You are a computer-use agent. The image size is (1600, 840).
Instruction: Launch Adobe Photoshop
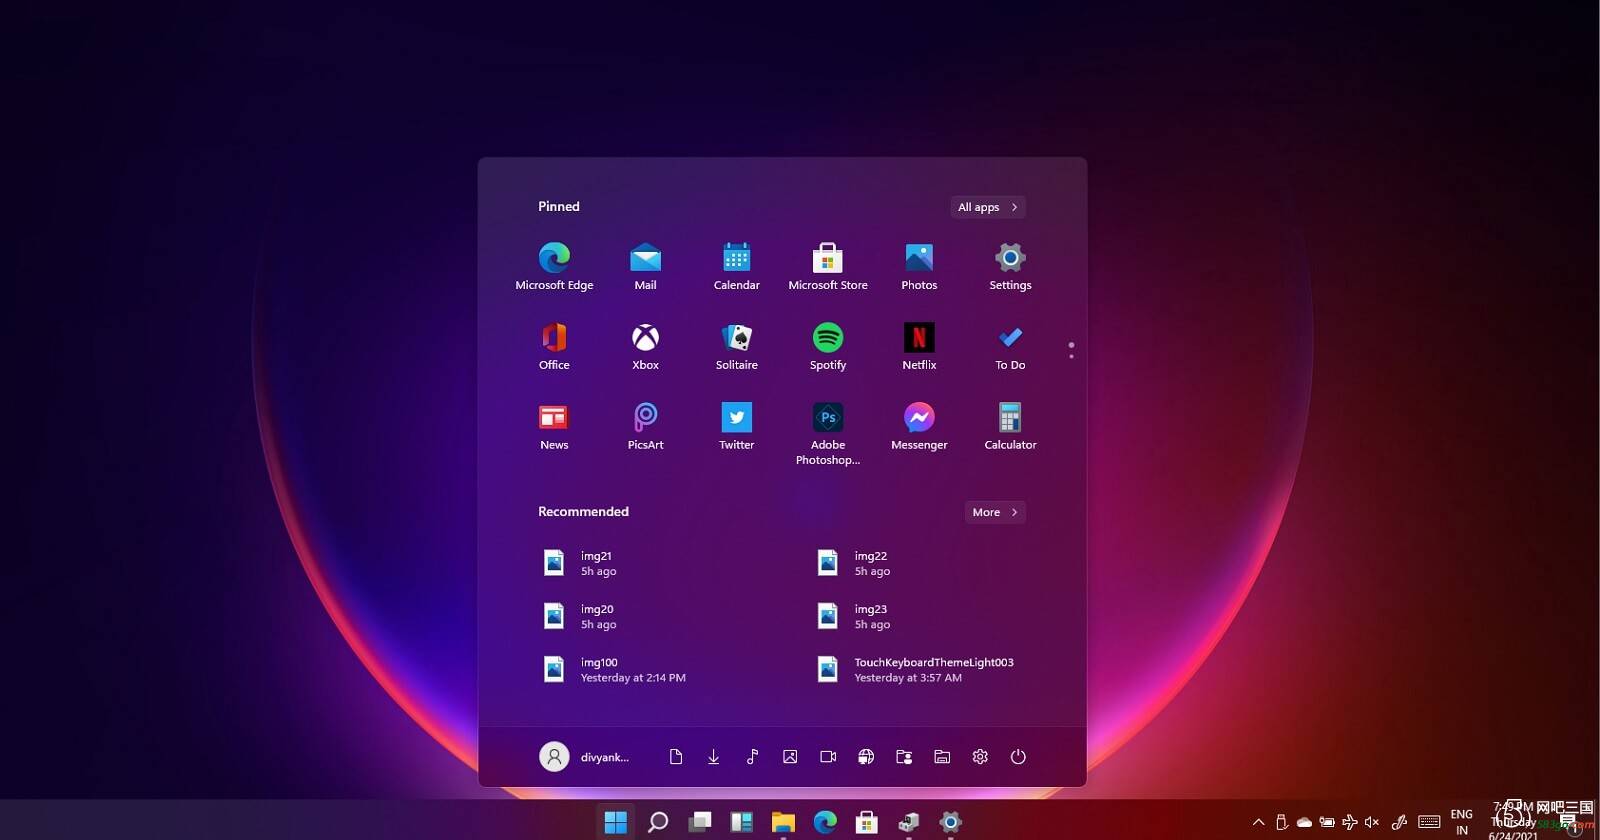tap(827, 433)
